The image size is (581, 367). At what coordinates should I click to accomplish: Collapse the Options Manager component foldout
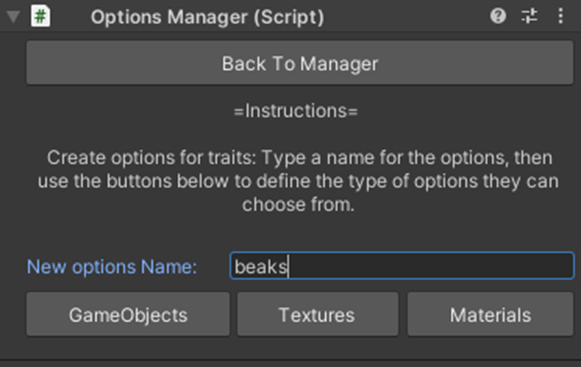[x=13, y=17]
